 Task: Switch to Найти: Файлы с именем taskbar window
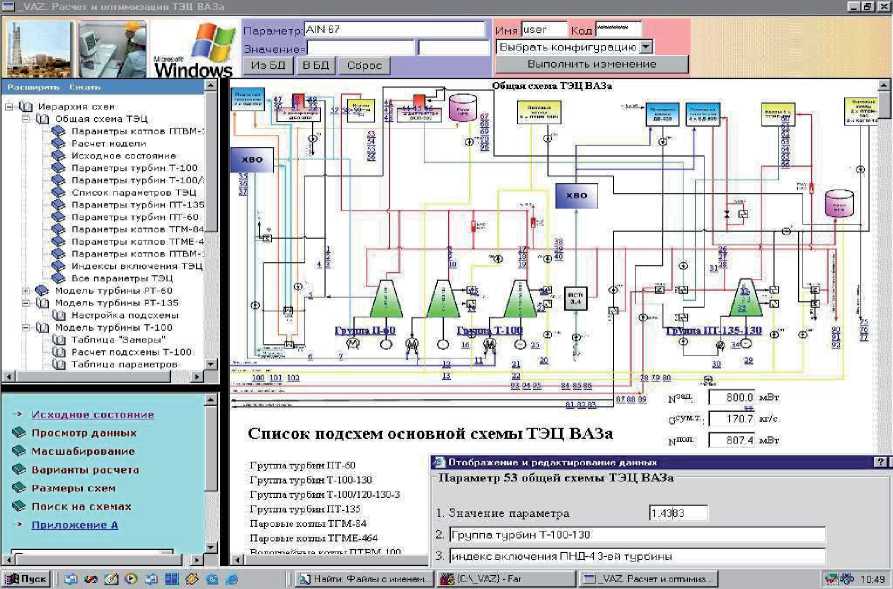coord(362,579)
